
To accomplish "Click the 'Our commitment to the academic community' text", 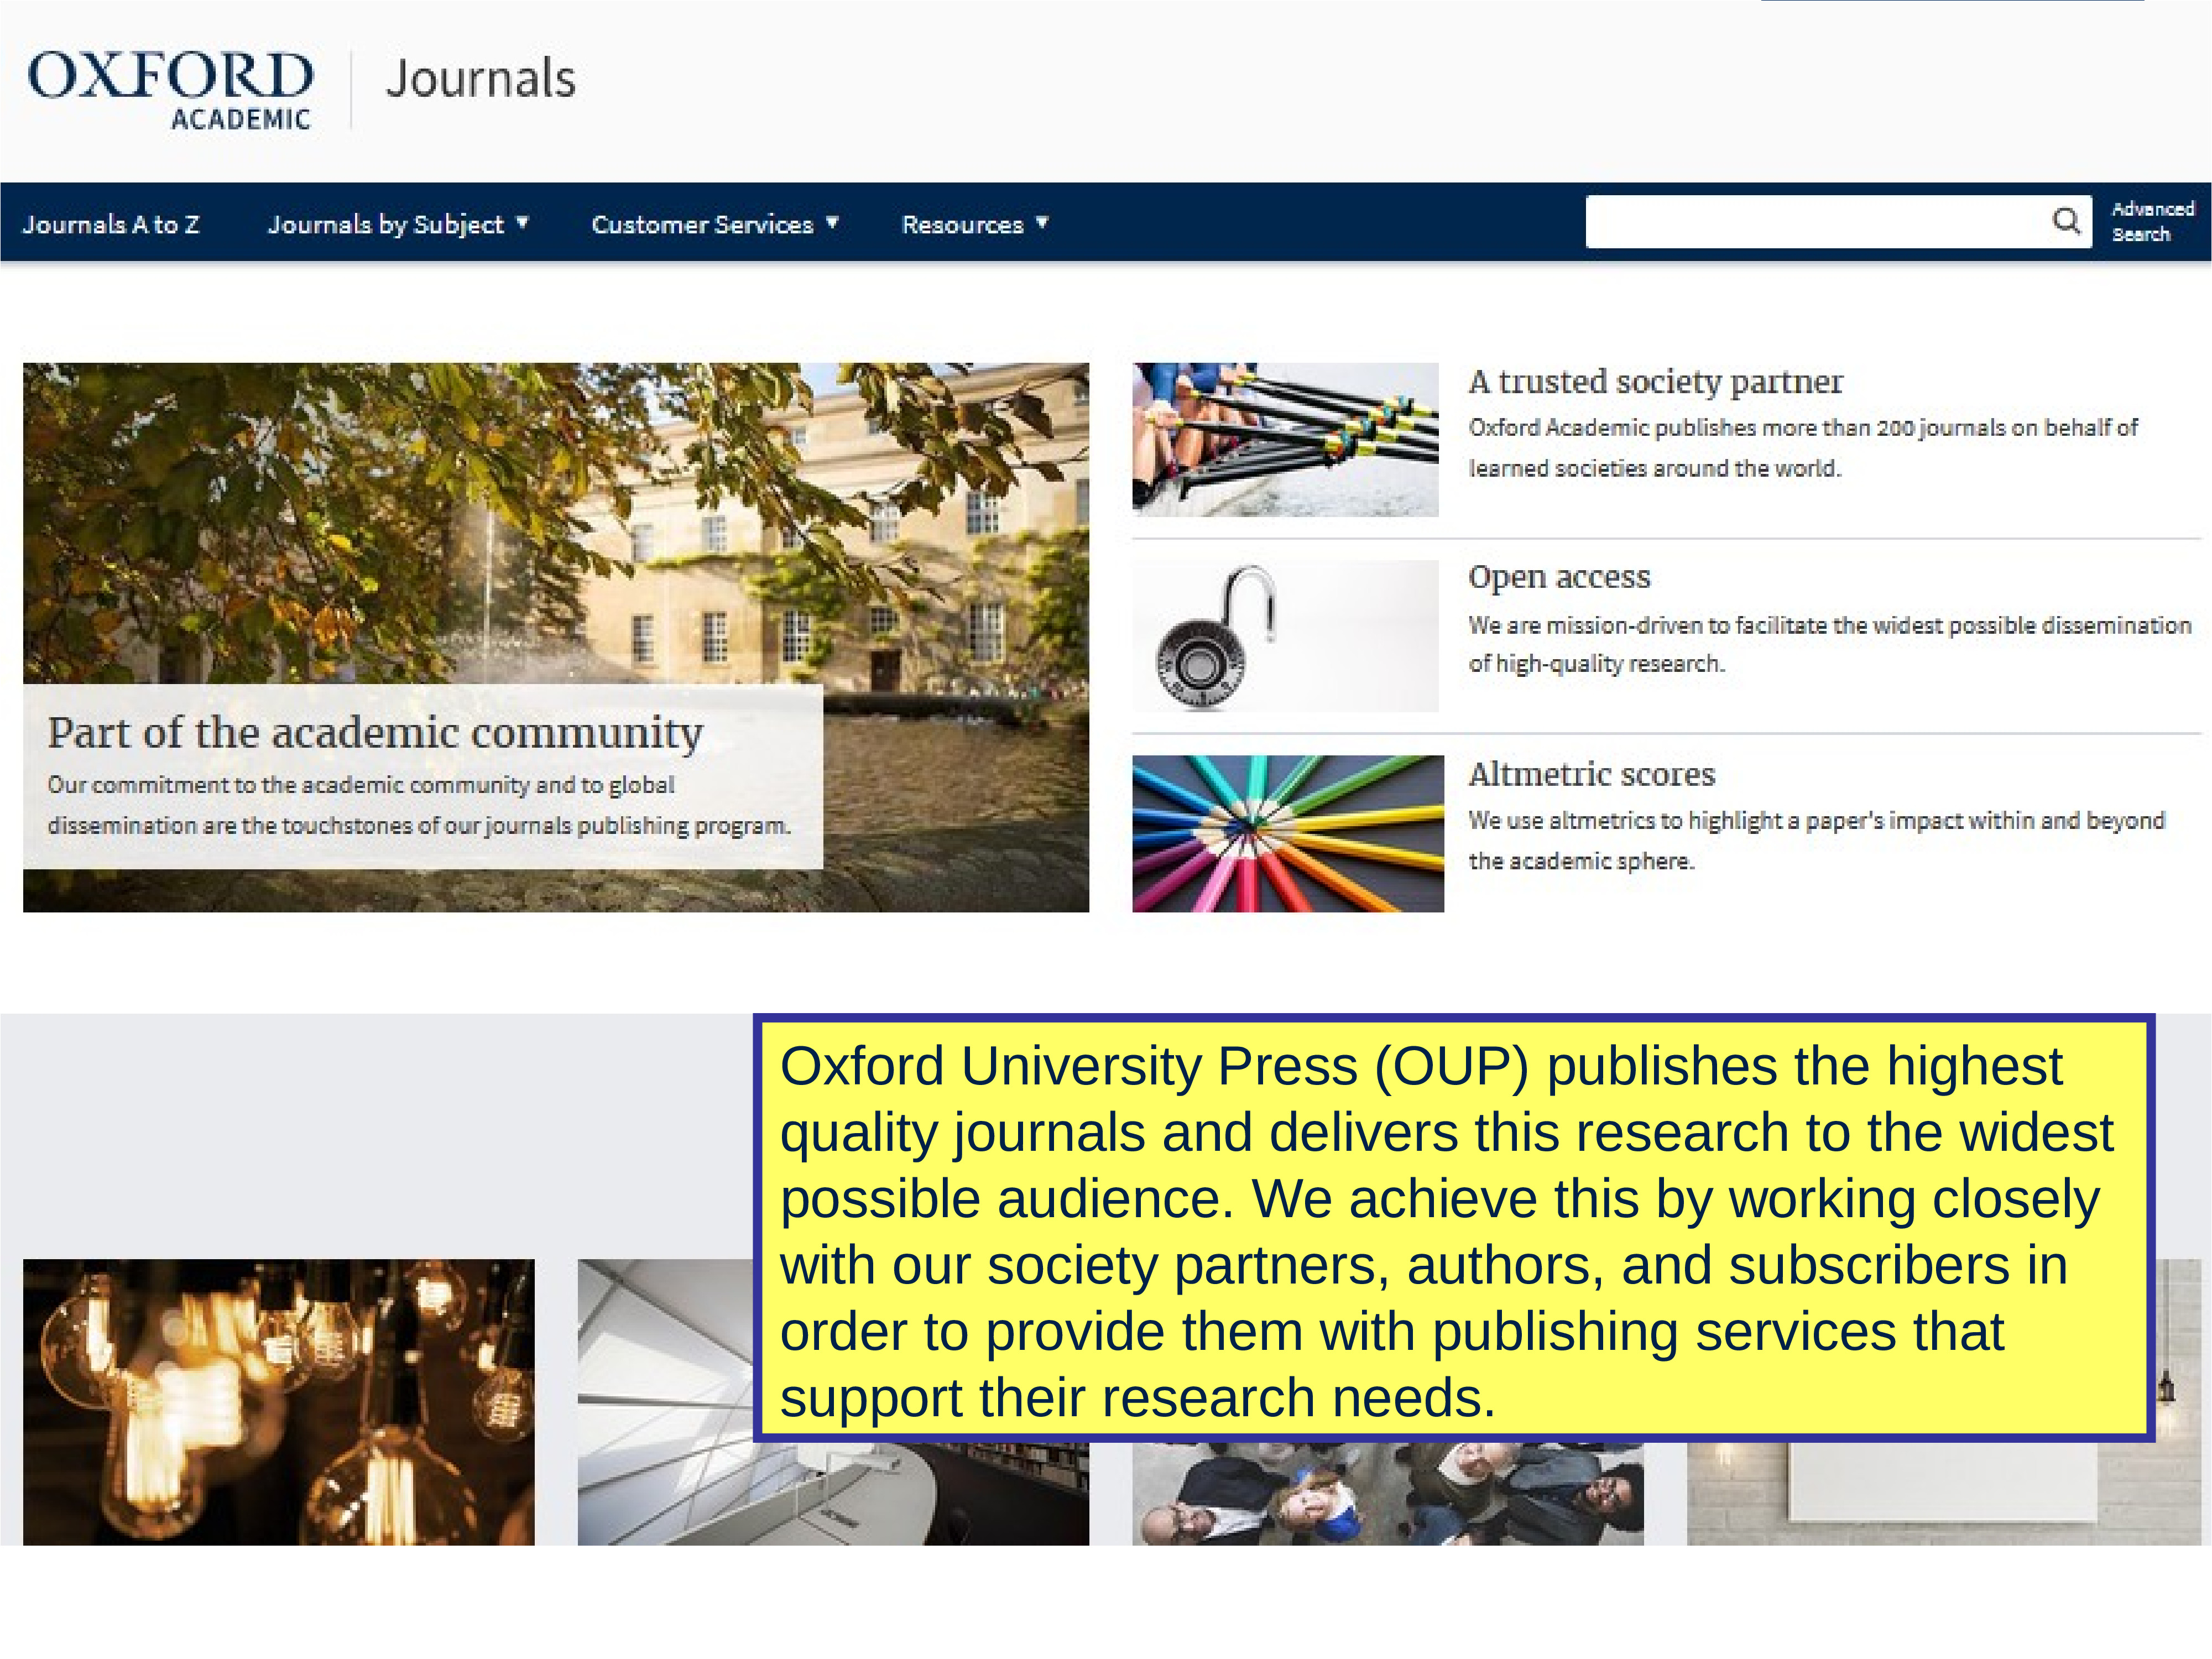I will click(x=289, y=785).
